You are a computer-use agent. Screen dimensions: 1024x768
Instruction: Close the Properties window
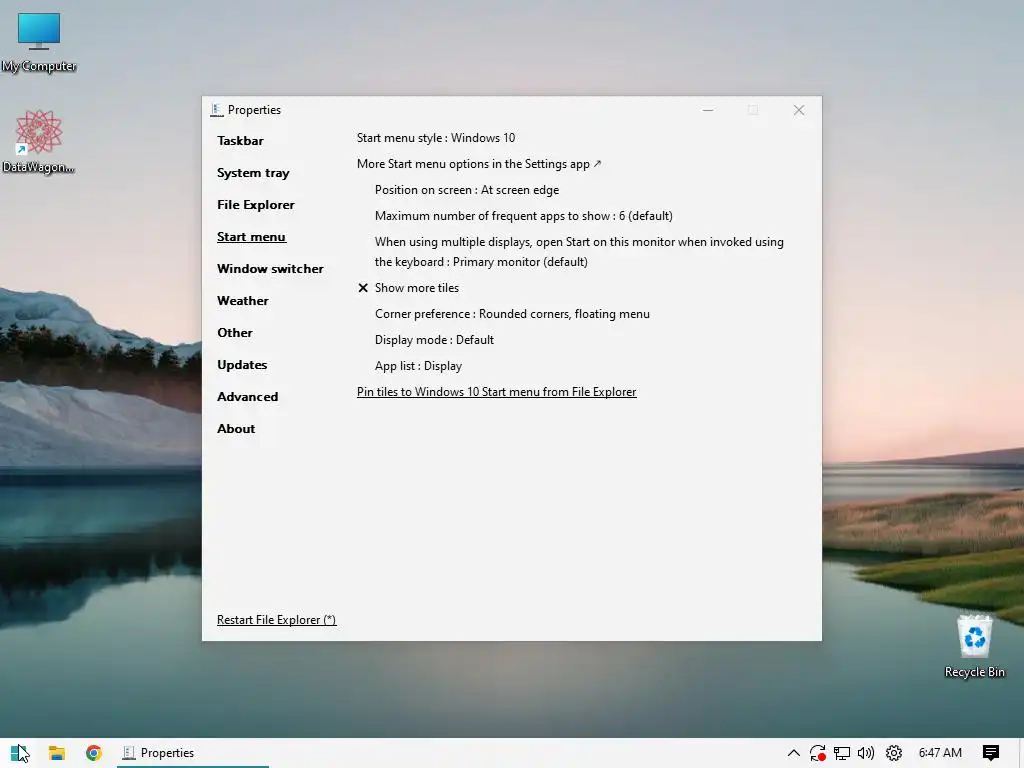[x=799, y=110]
